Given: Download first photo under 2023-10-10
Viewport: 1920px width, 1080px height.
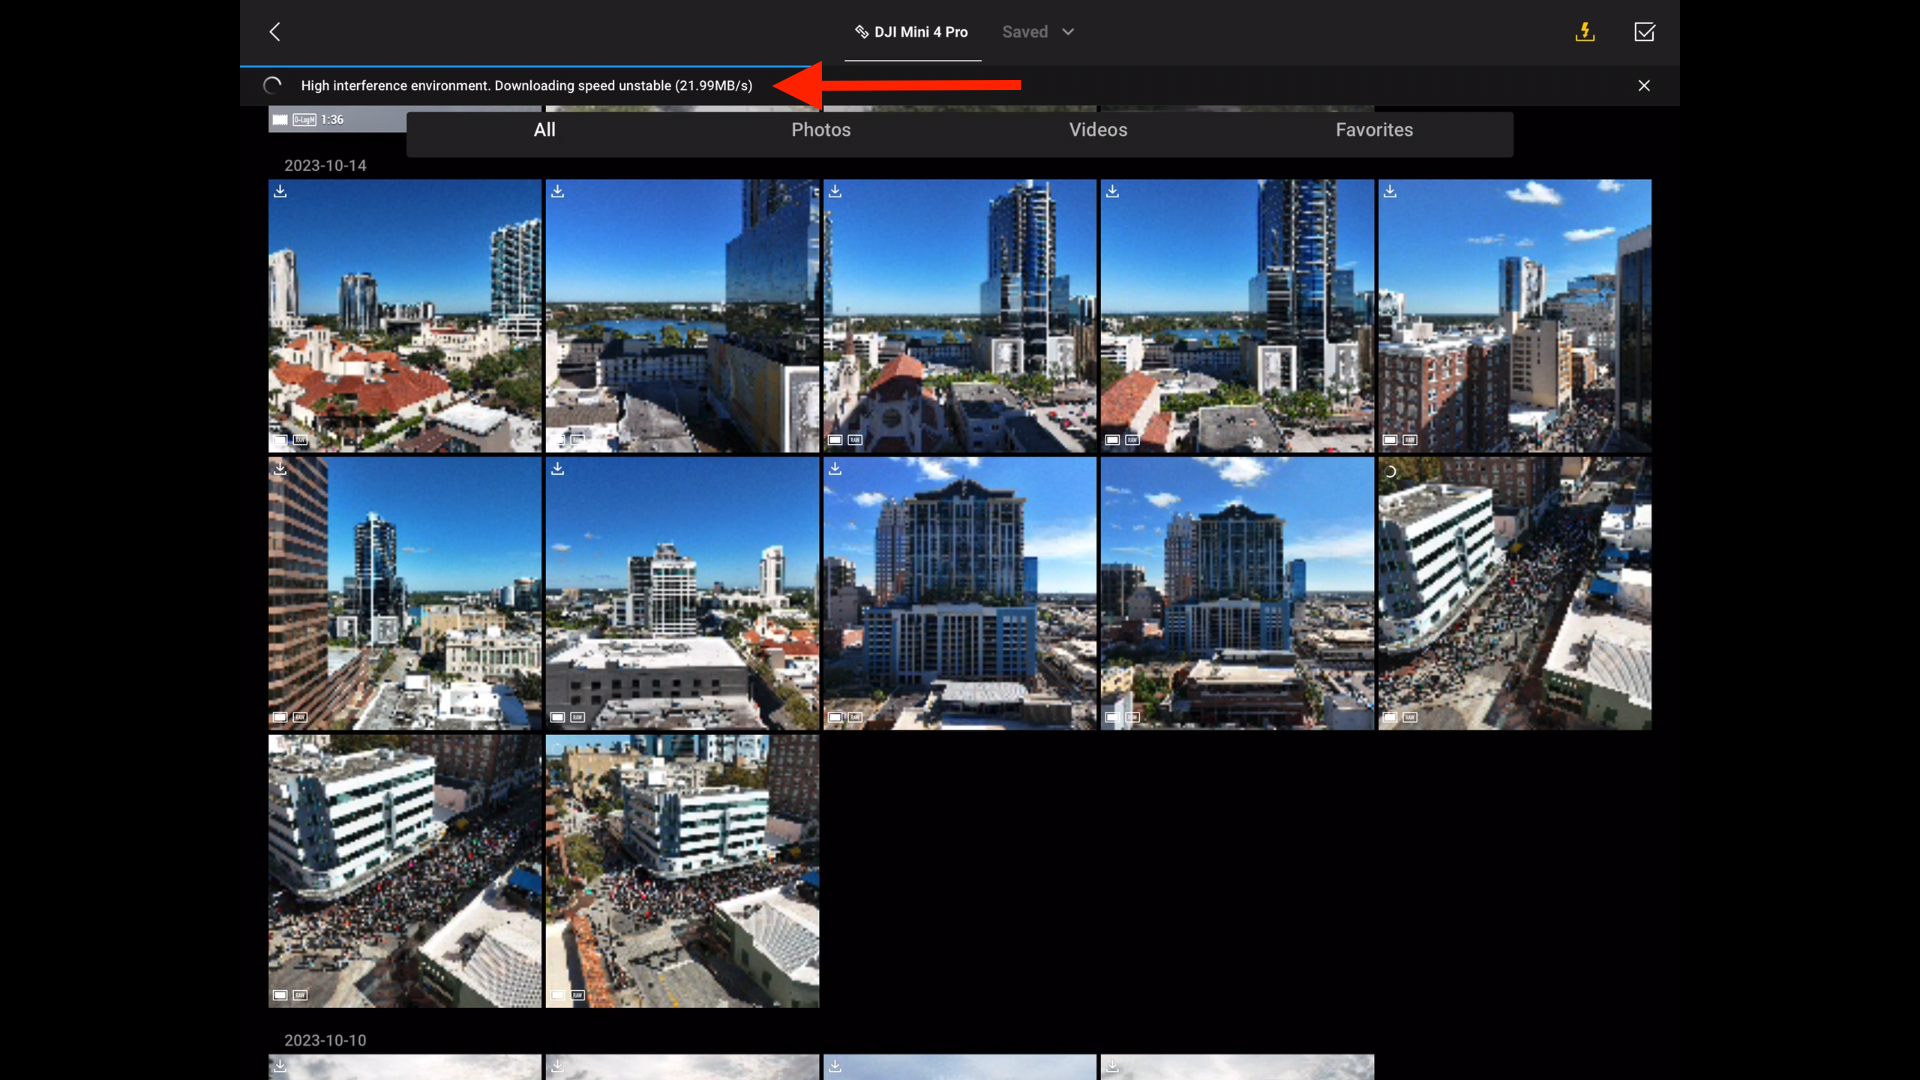Looking at the screenshot, I should coord(280,1066).
